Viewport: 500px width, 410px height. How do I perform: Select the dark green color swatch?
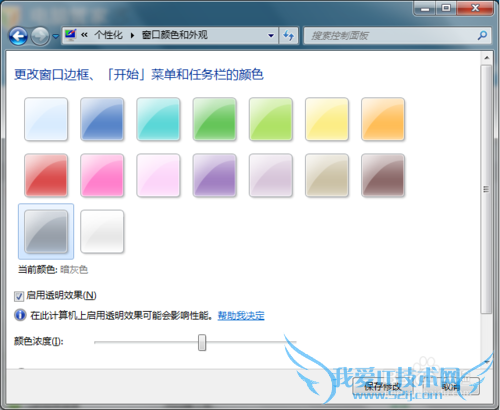[215, 119]
